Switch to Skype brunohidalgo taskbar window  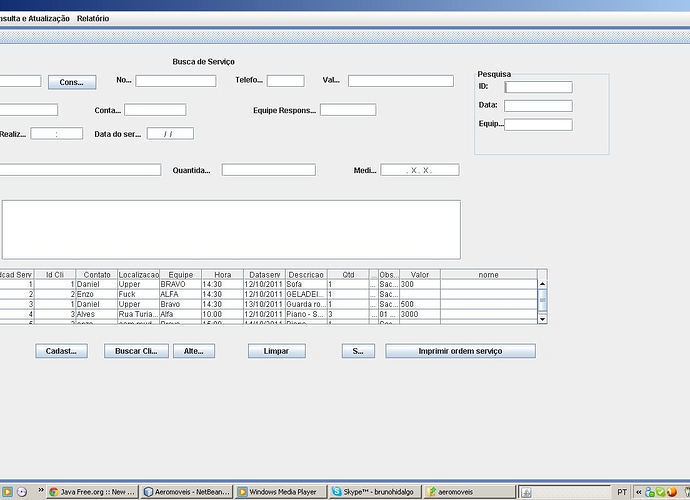[376, 492]
